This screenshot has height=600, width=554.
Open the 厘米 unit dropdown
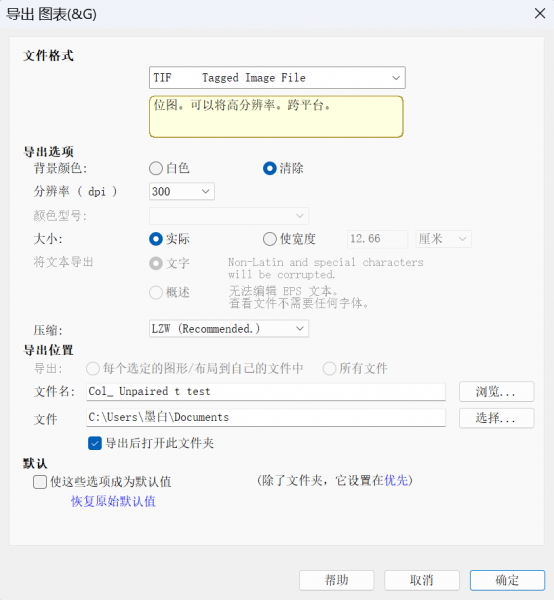tap(443, 239)
